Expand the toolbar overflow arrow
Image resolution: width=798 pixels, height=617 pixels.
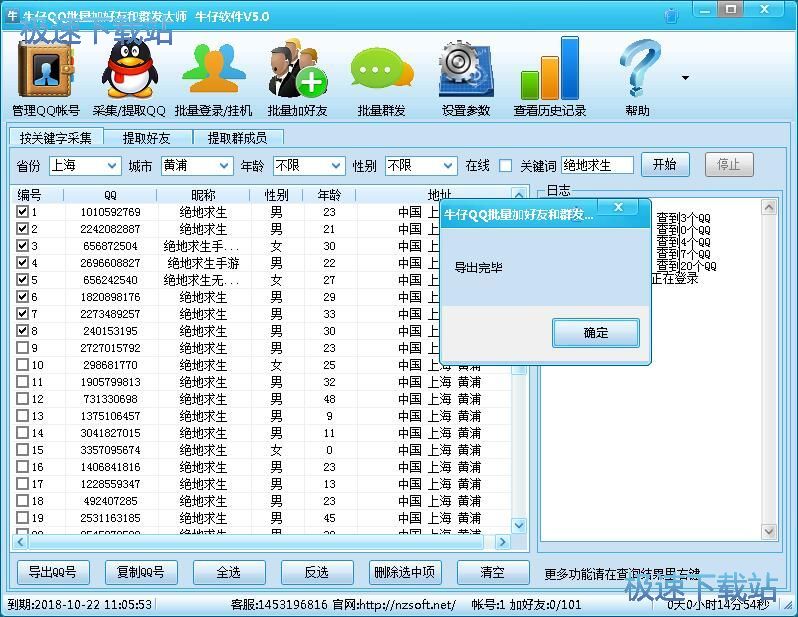click(x=686, y=78)
